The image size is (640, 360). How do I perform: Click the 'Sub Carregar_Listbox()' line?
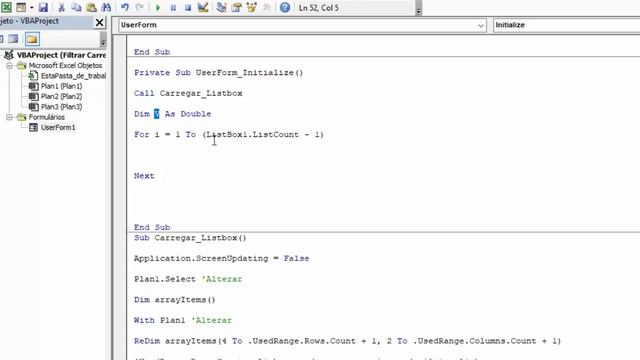[x=190, y=238]
